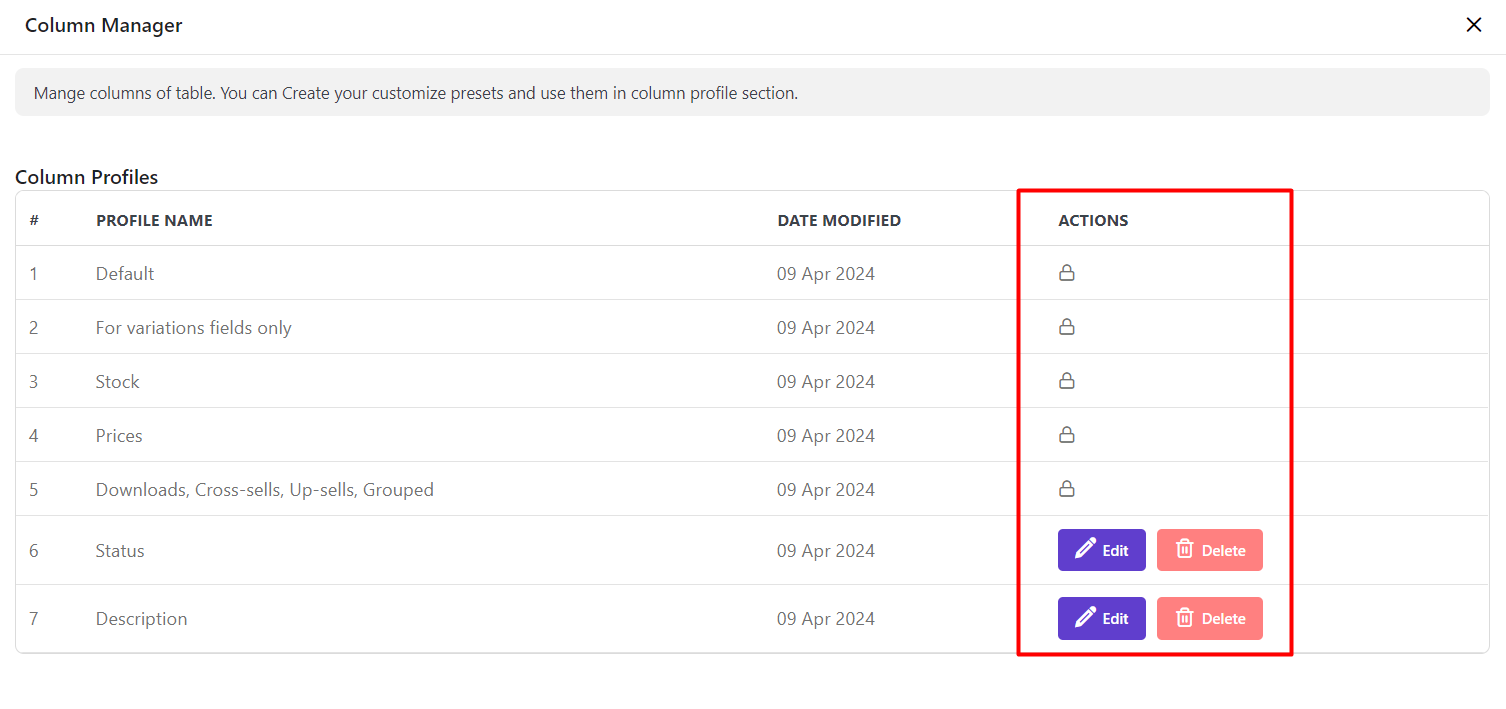This screenshot has height=709, width=1506.
Task: Select the Default profile name
Action: point(125,274)
